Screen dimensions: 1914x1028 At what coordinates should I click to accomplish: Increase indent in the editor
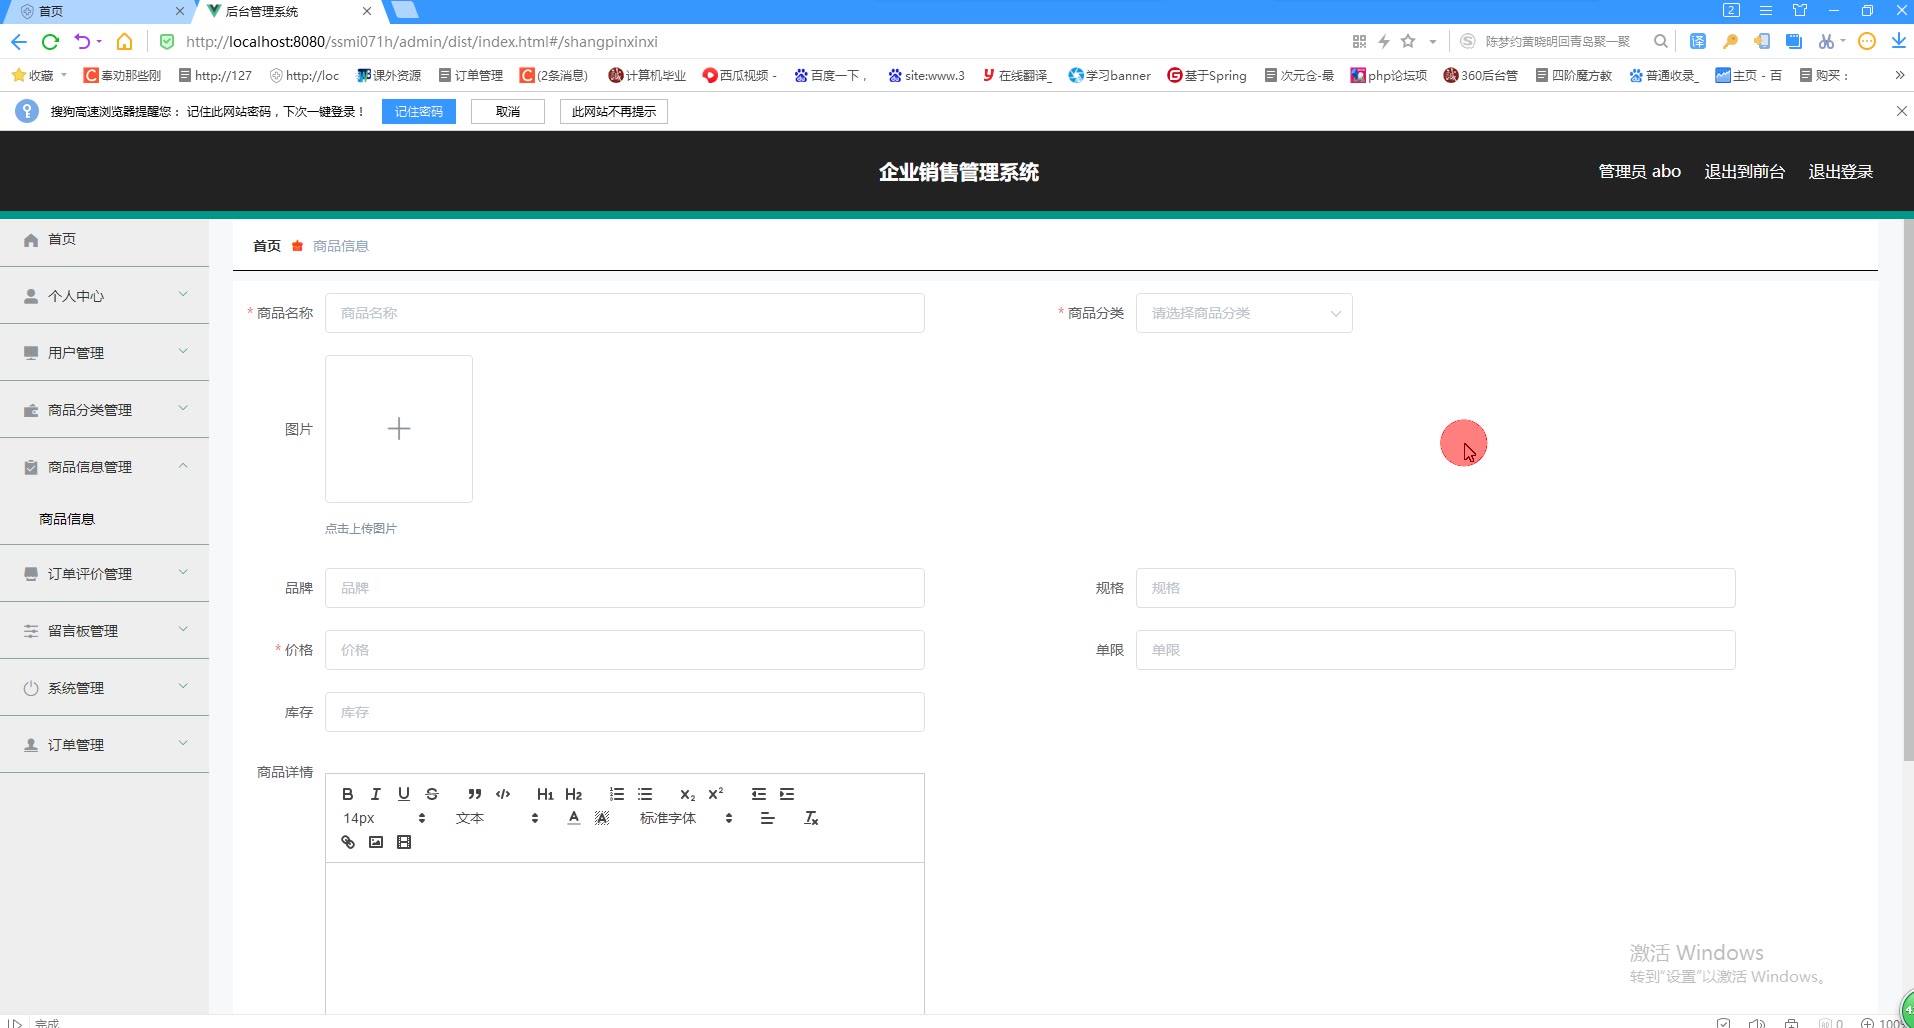787,794
